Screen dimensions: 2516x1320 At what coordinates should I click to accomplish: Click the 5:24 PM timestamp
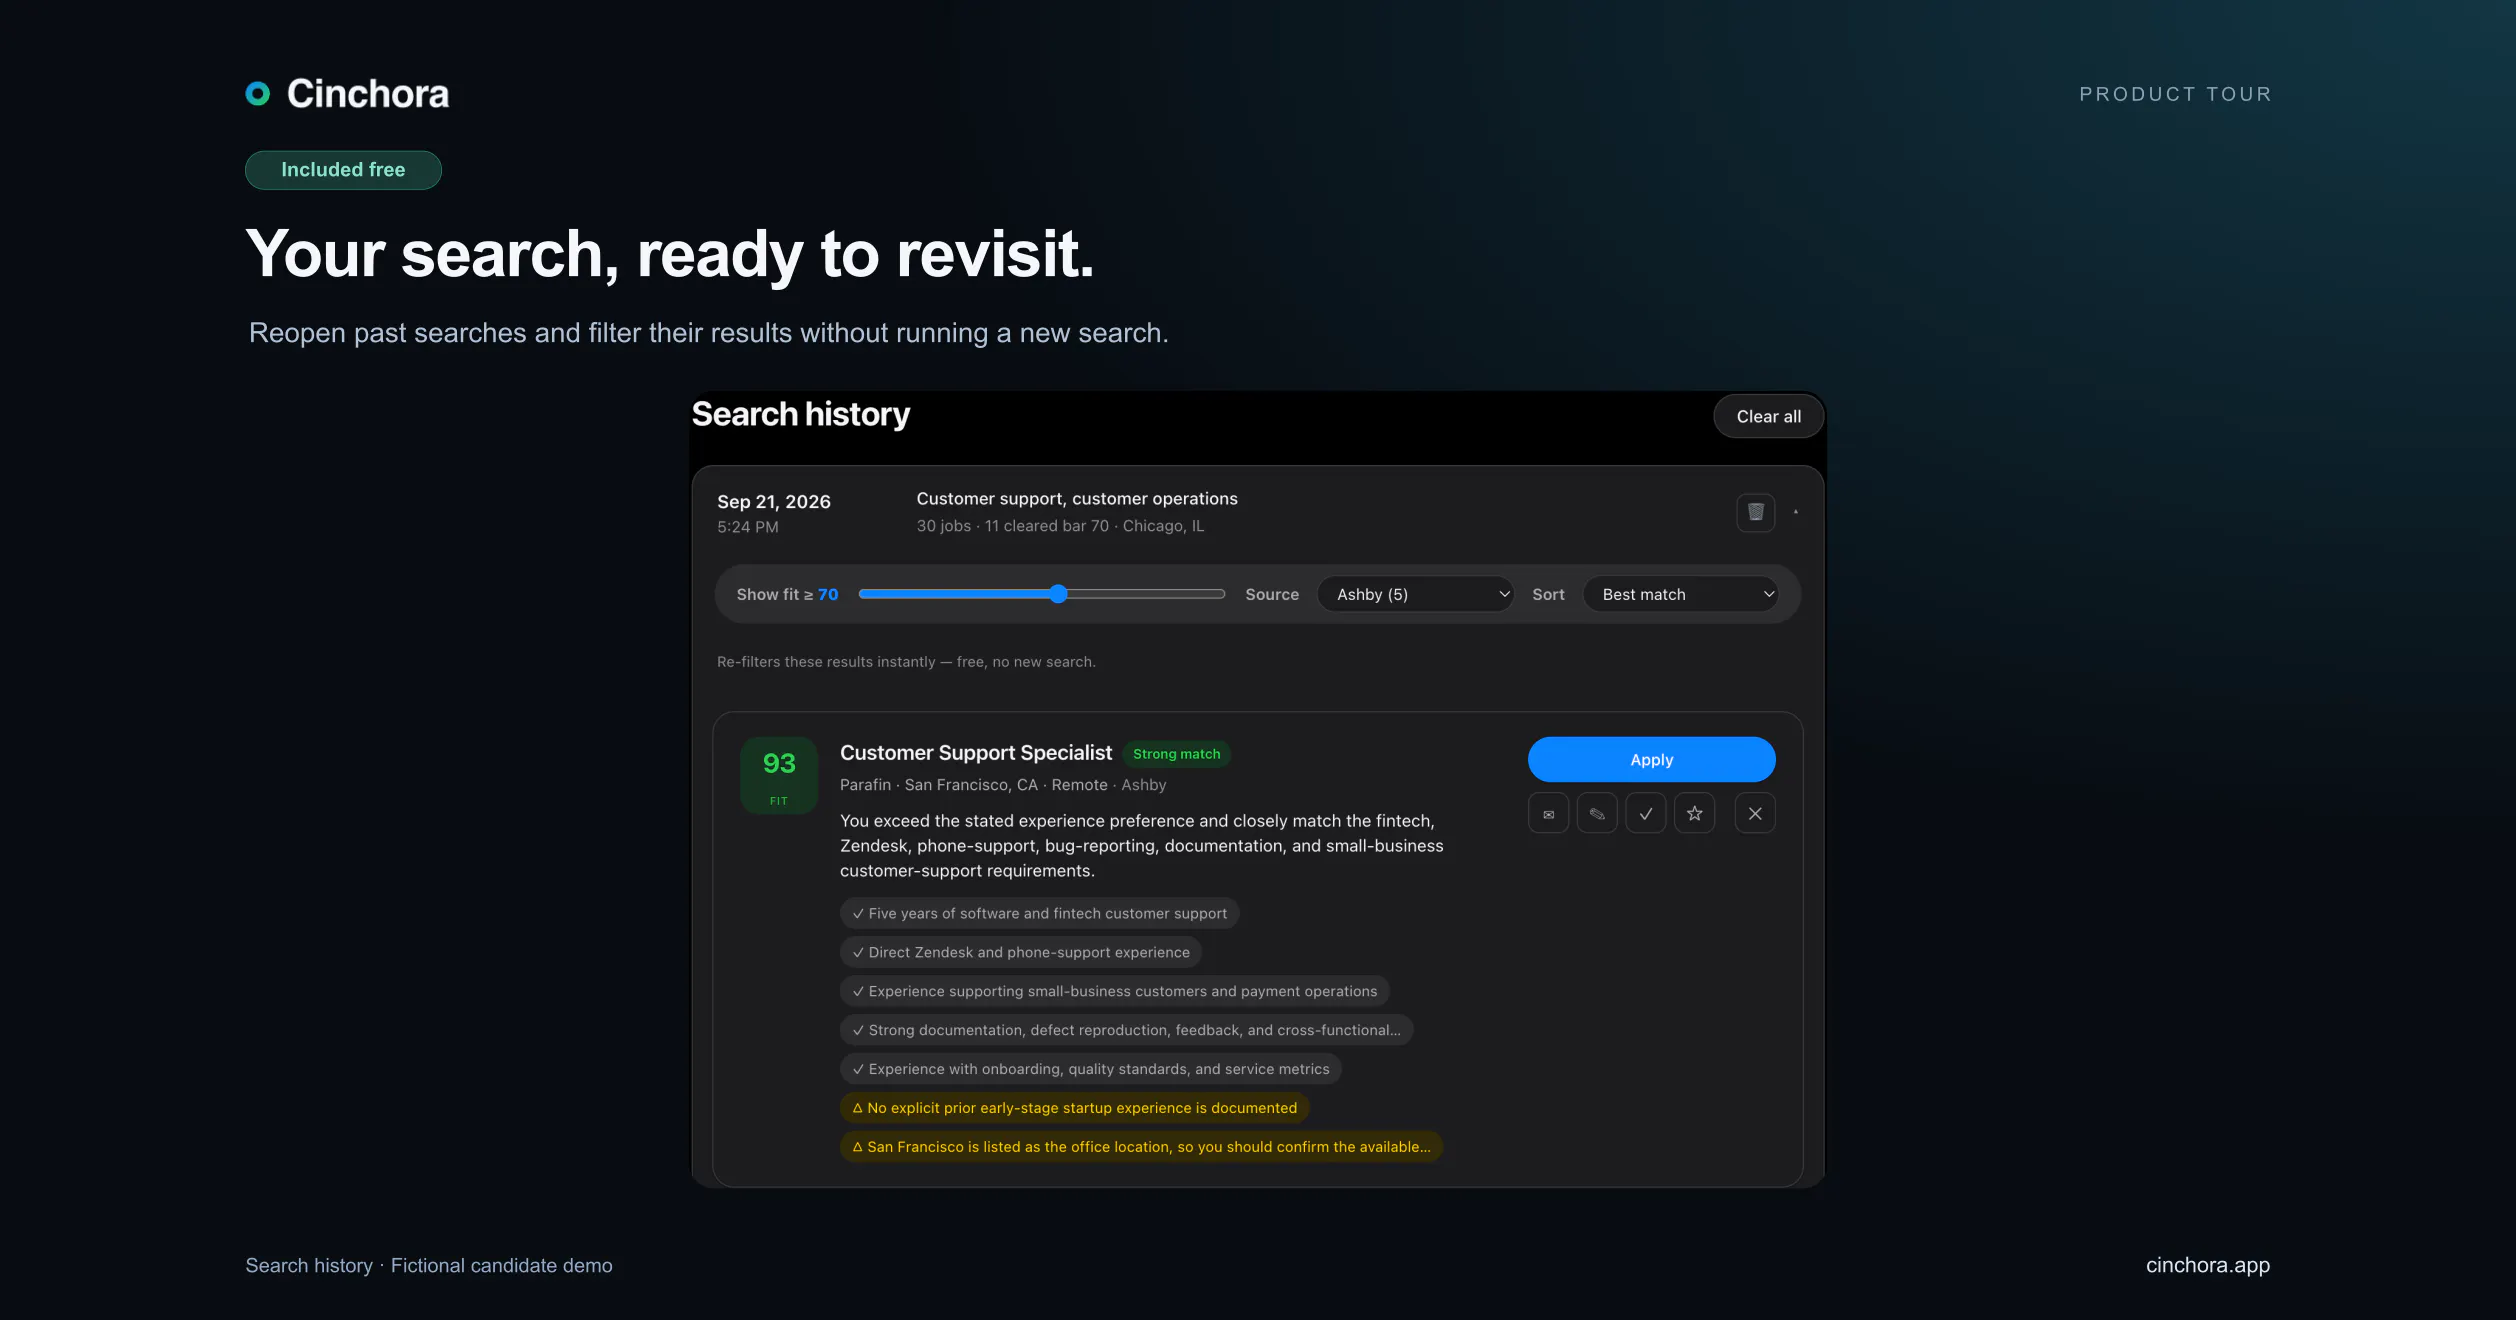pyautogui.click(x=747, y=527)
